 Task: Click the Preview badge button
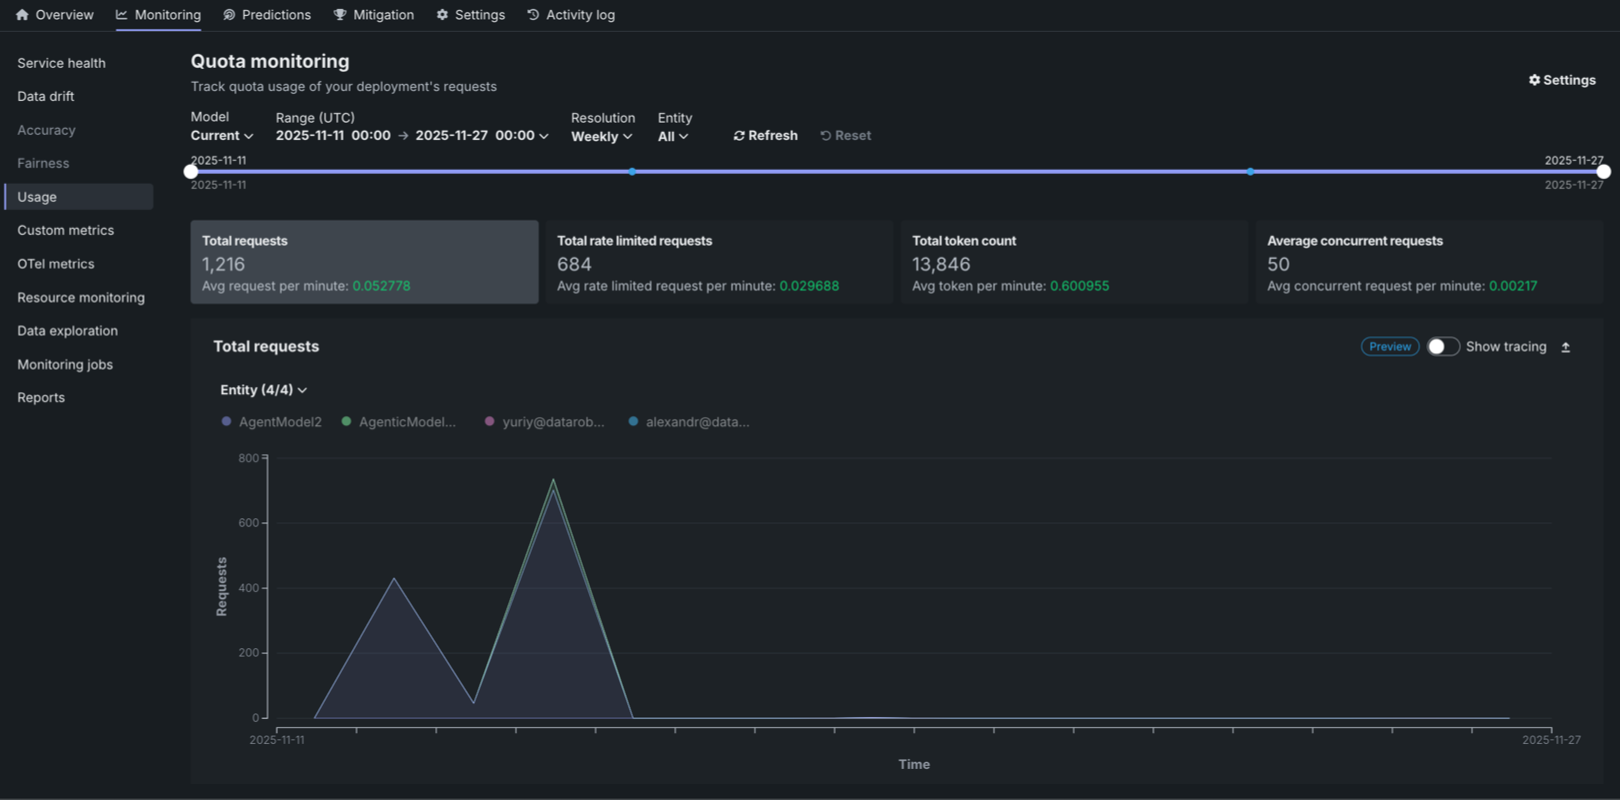1389,347
